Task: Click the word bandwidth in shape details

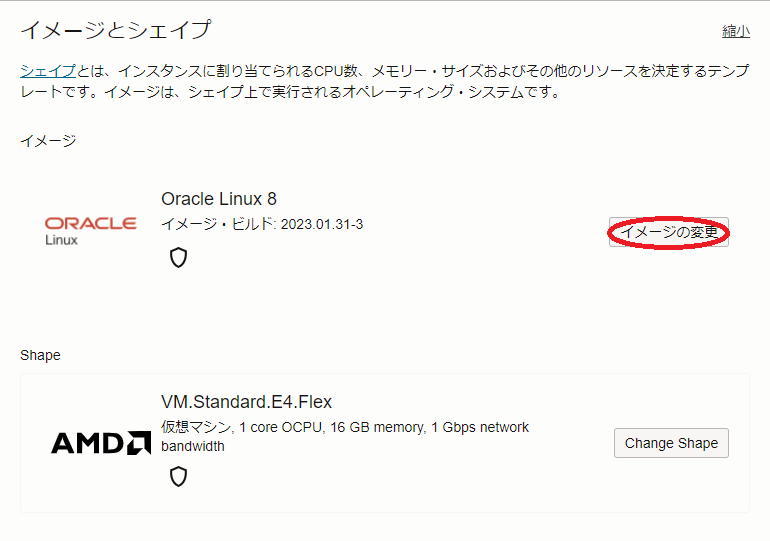Action: 193,446
